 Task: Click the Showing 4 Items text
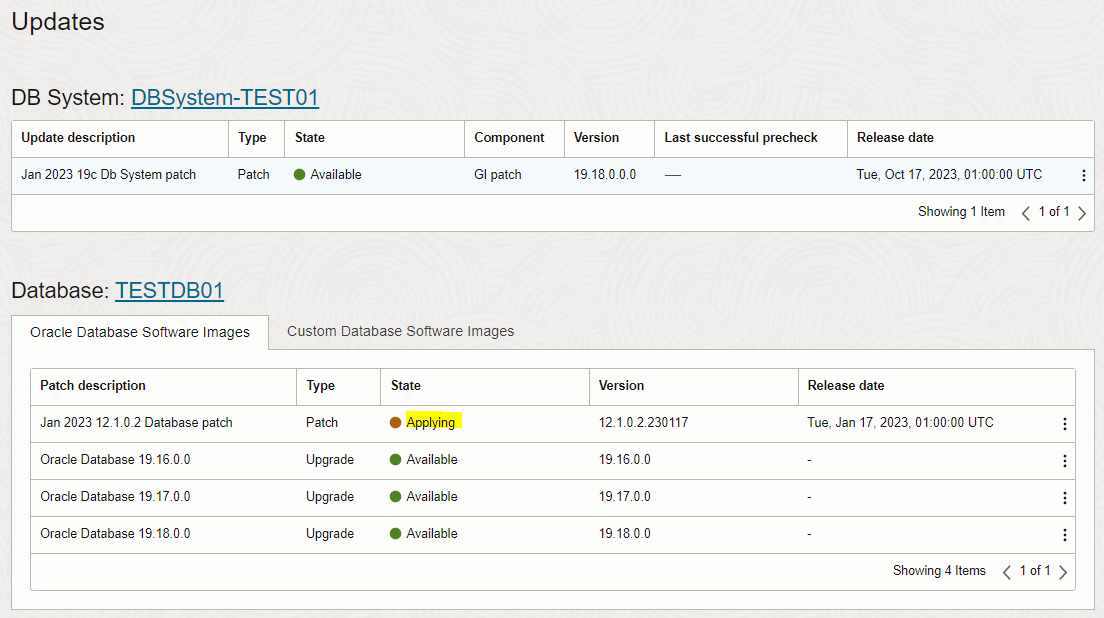(939, 571)
